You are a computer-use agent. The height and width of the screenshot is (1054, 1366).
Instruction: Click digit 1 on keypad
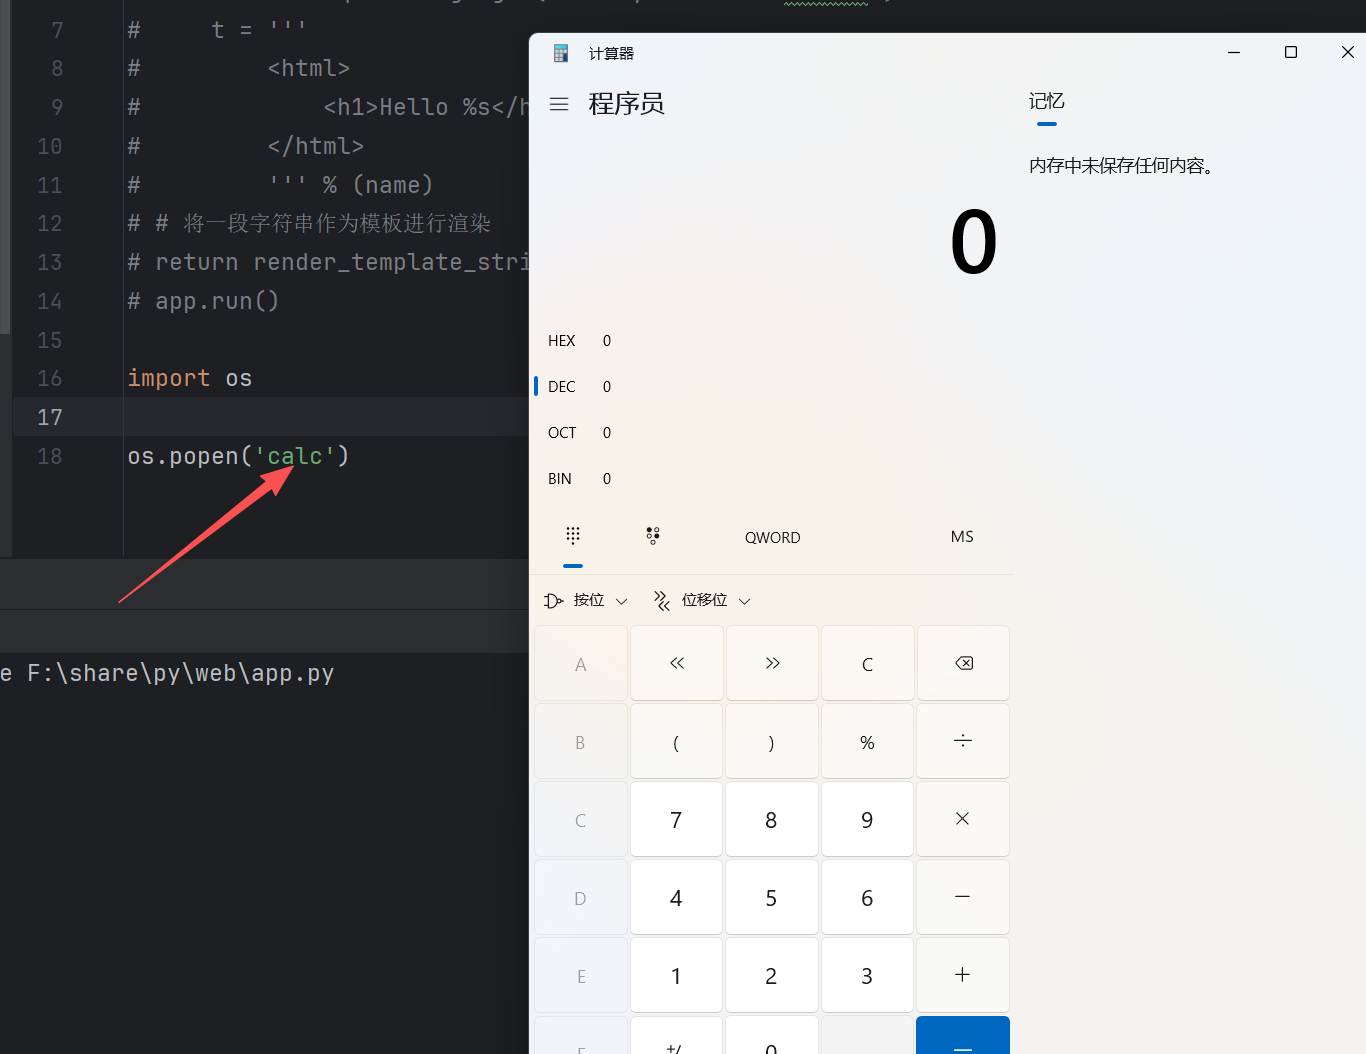(677, 975)
